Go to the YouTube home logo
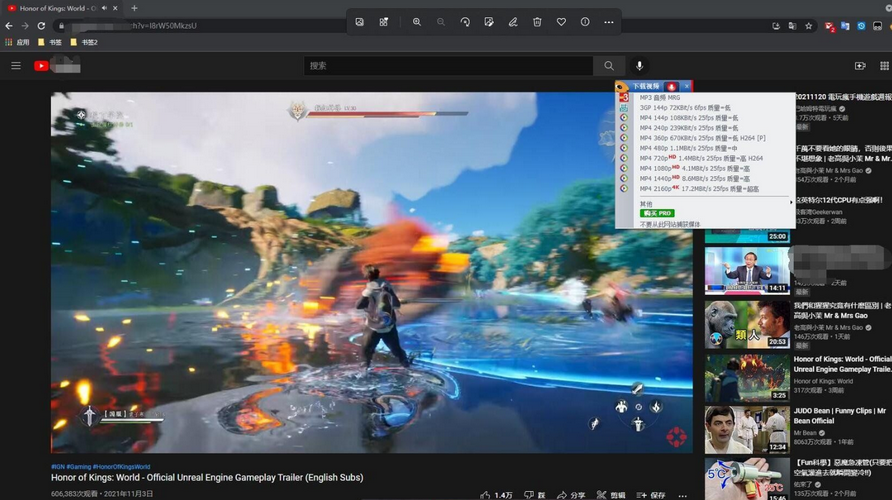Viewport: 892px width, 500px height. pos(41,66)
